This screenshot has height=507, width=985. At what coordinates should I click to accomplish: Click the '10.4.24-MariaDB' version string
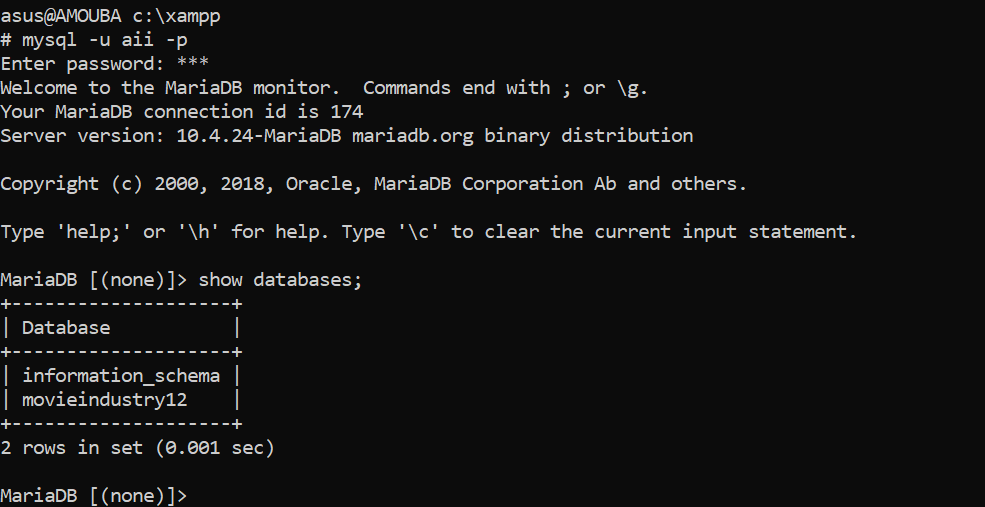tap(258, 136)
